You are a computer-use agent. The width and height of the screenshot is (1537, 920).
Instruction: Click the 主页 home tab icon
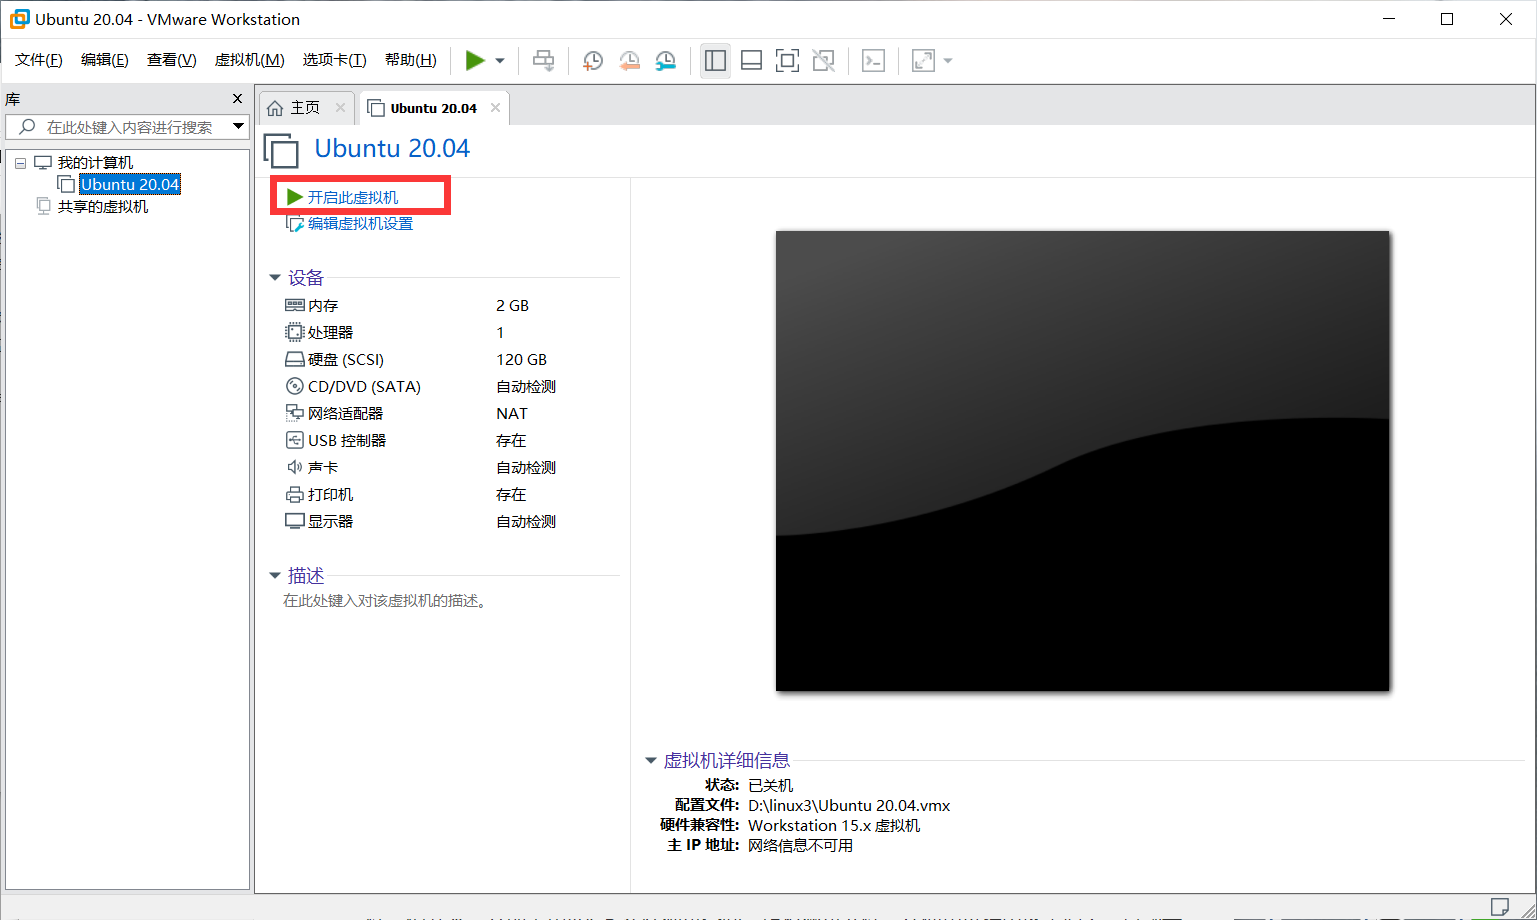pos(275,108)
